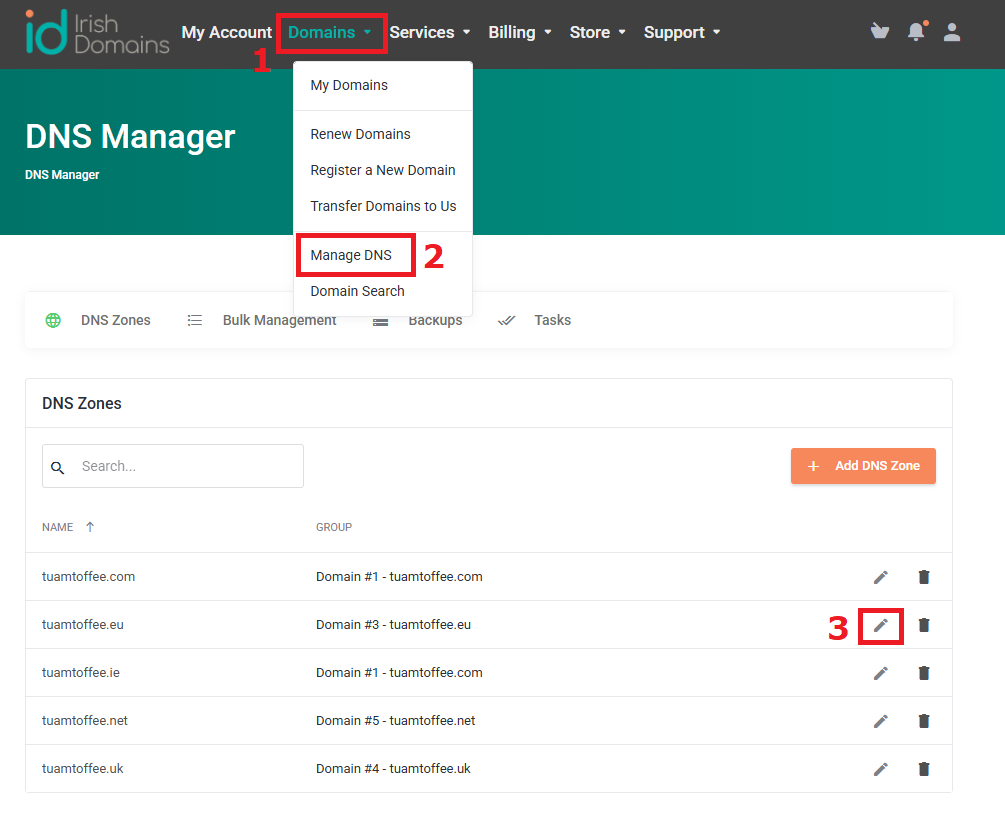This screenshot has width=1005, height=818.
Task: Click the search magnifier icon
Action: tap(58, 467)
